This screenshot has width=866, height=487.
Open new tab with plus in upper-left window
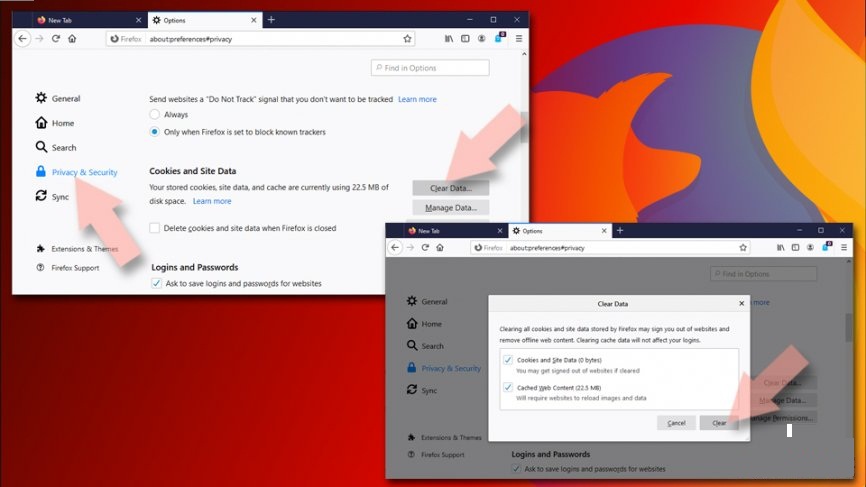(271, 20)
